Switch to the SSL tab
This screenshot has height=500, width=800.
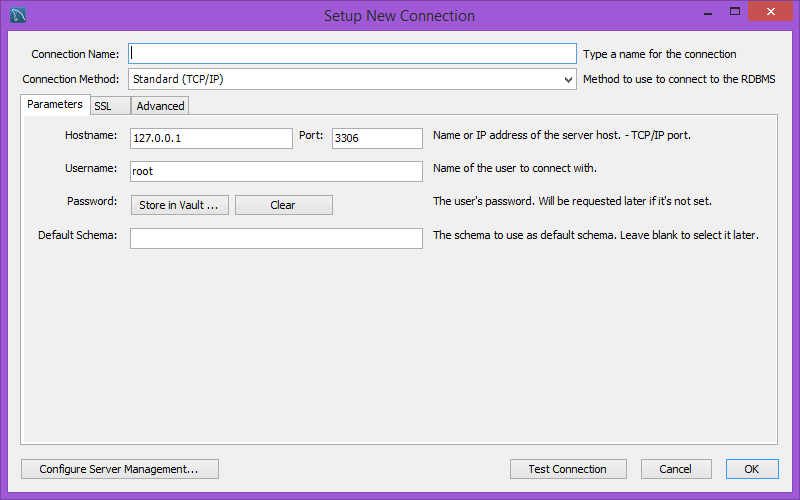[110, 106]
